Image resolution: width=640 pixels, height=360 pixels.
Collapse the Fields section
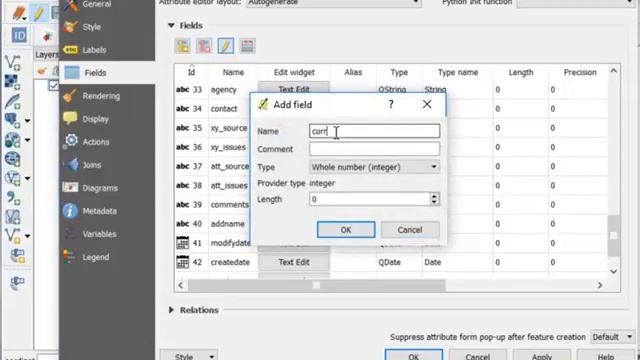pyautogui.click(x=171, y=25)
